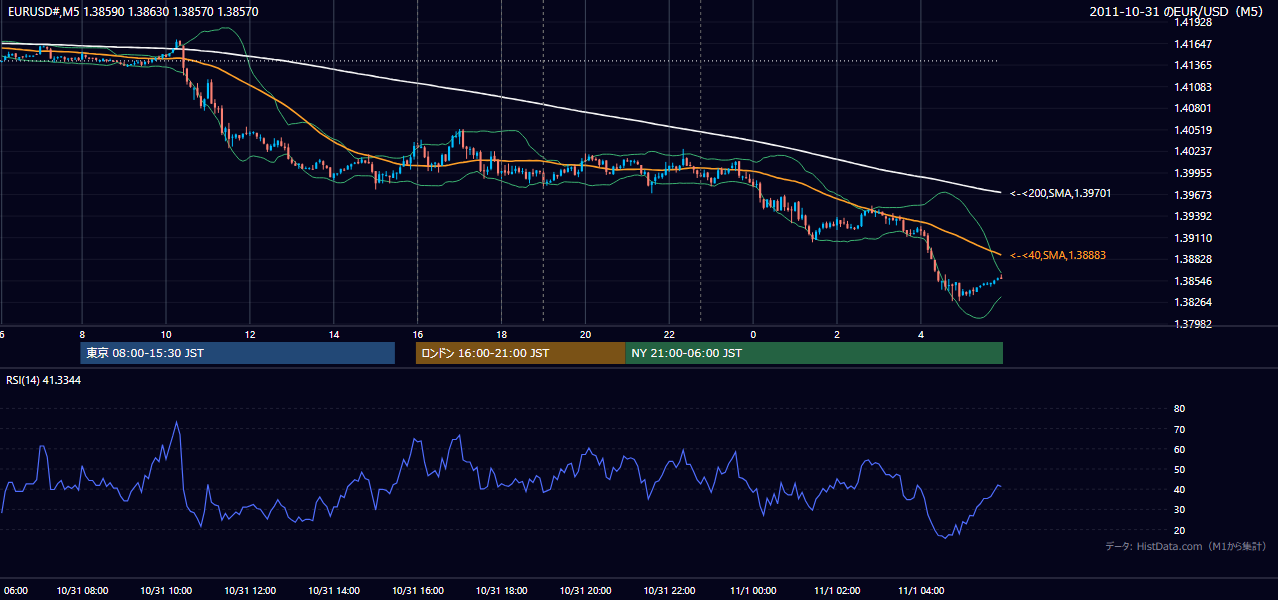The image size is (1278, 600).
Task: Click price level 1.38828 on axis
Action: pos(1193,259)
